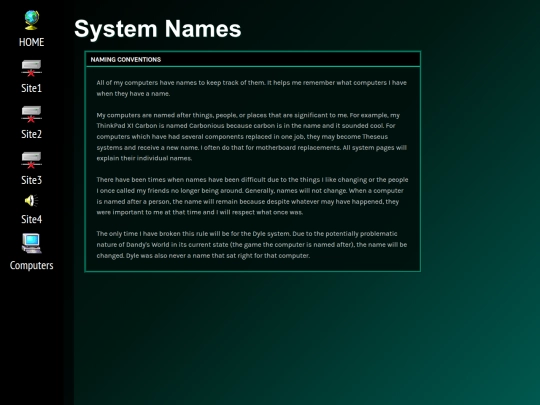Click the System Names page heading
The image size is (540, 405).
click(158, 29)
